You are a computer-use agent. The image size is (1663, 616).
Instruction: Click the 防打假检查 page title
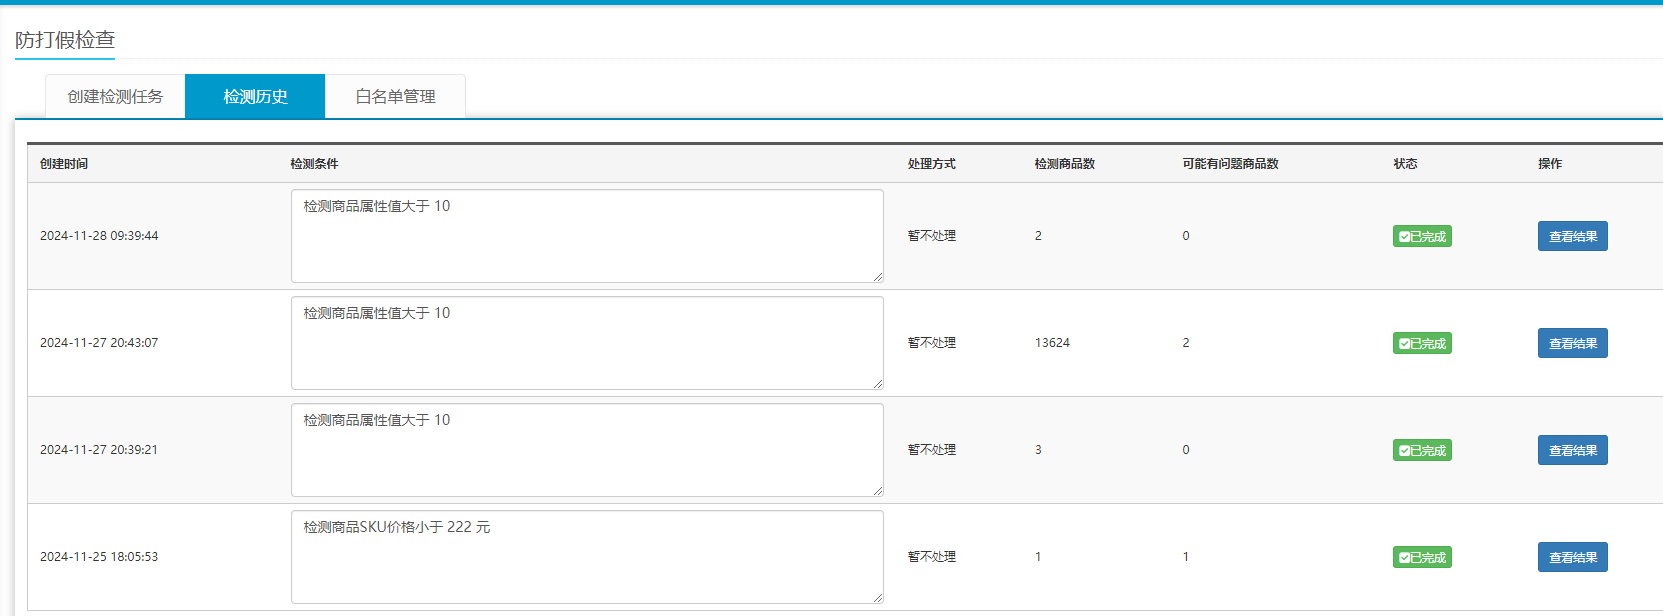(x=65, y=40)
